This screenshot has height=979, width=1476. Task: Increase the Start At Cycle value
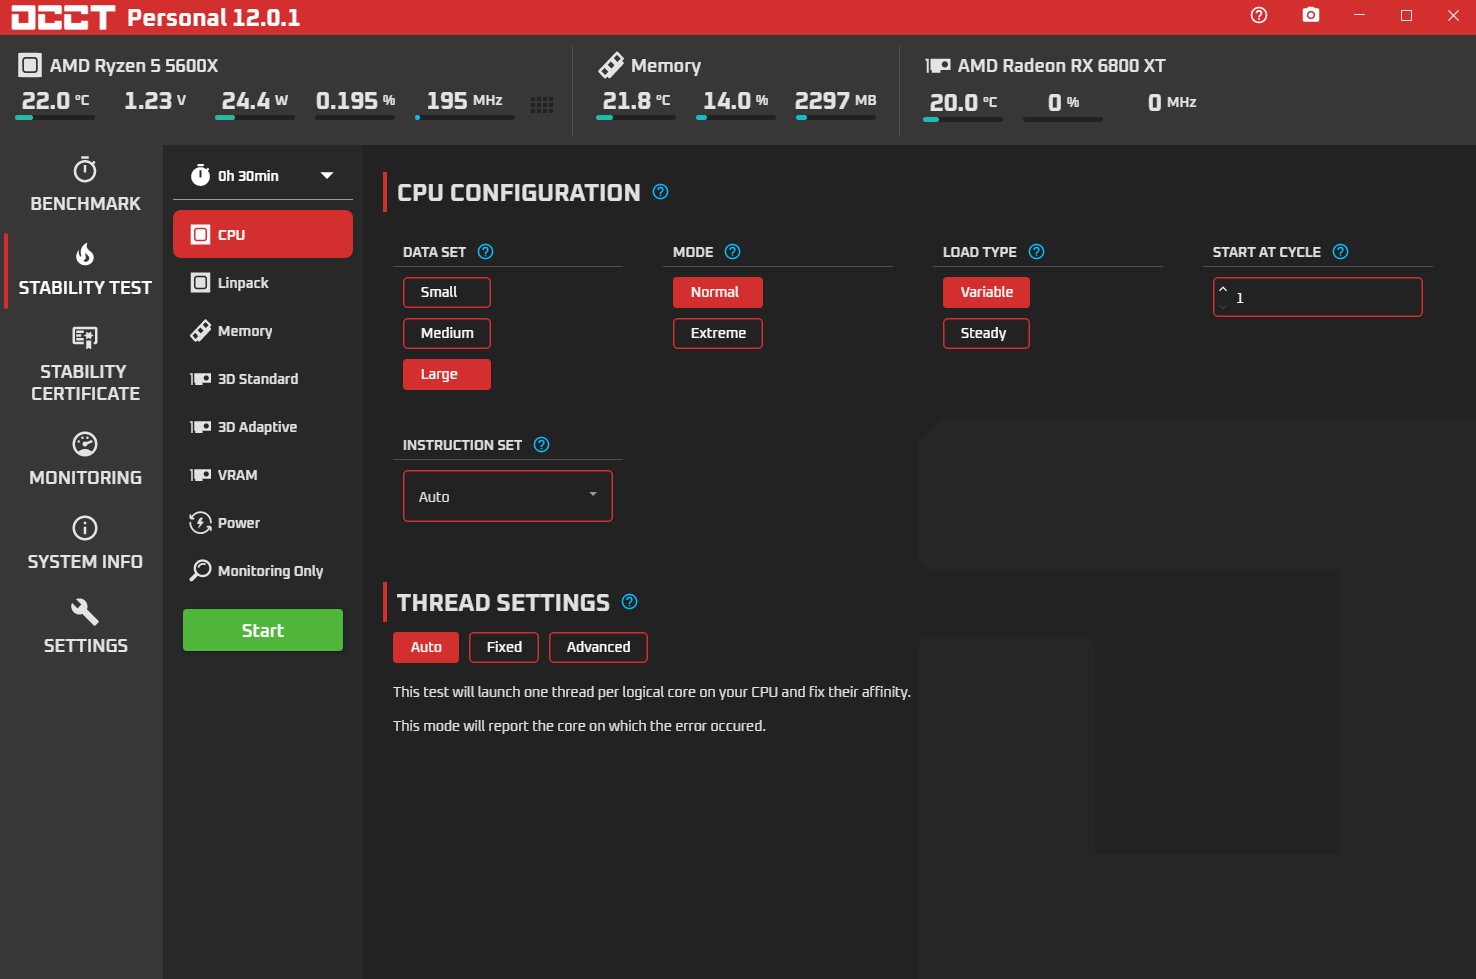[1223, 289]
